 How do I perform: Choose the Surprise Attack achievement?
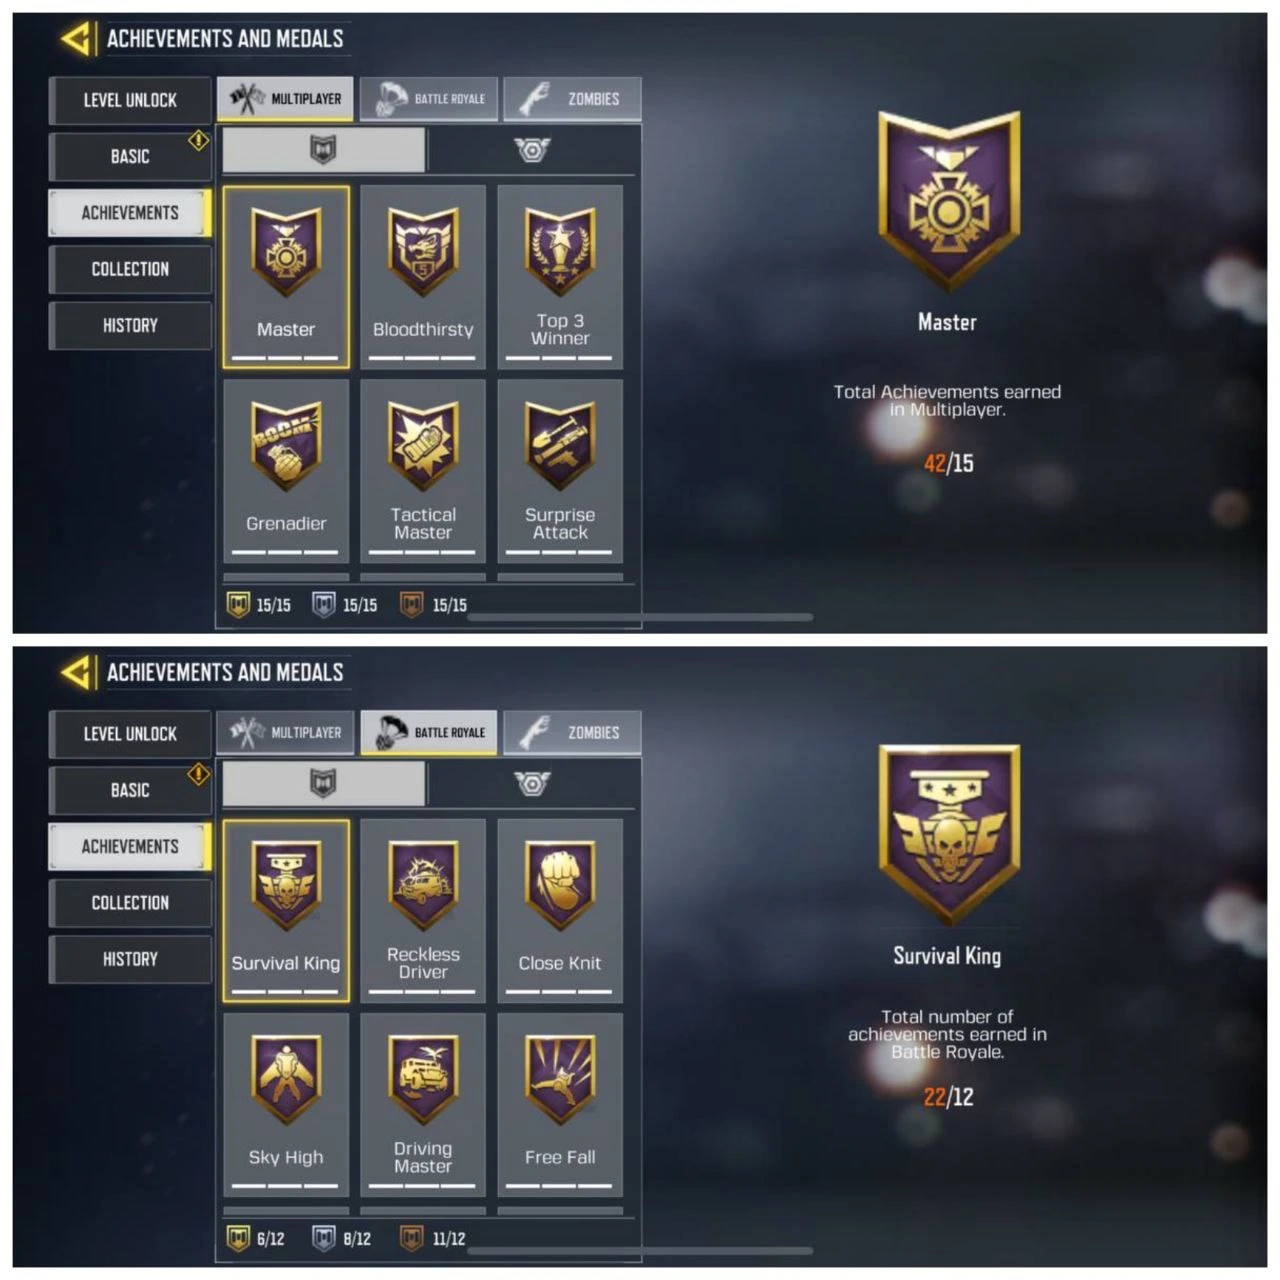click(x=560, y=471)
